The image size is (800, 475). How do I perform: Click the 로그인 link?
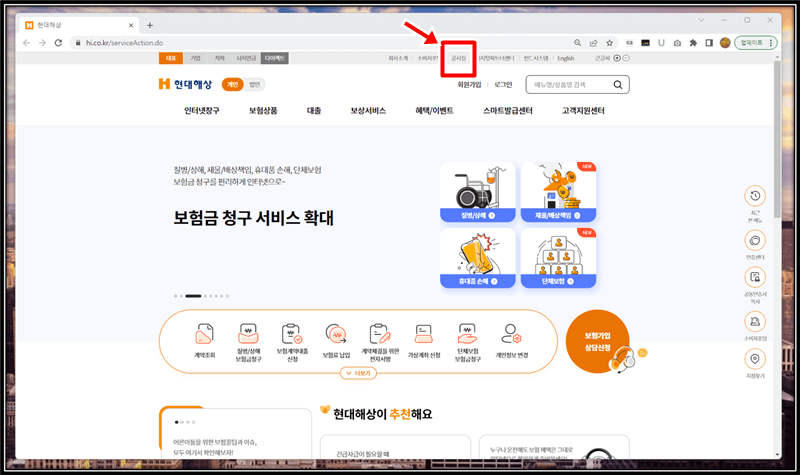[x=503, y=85]
